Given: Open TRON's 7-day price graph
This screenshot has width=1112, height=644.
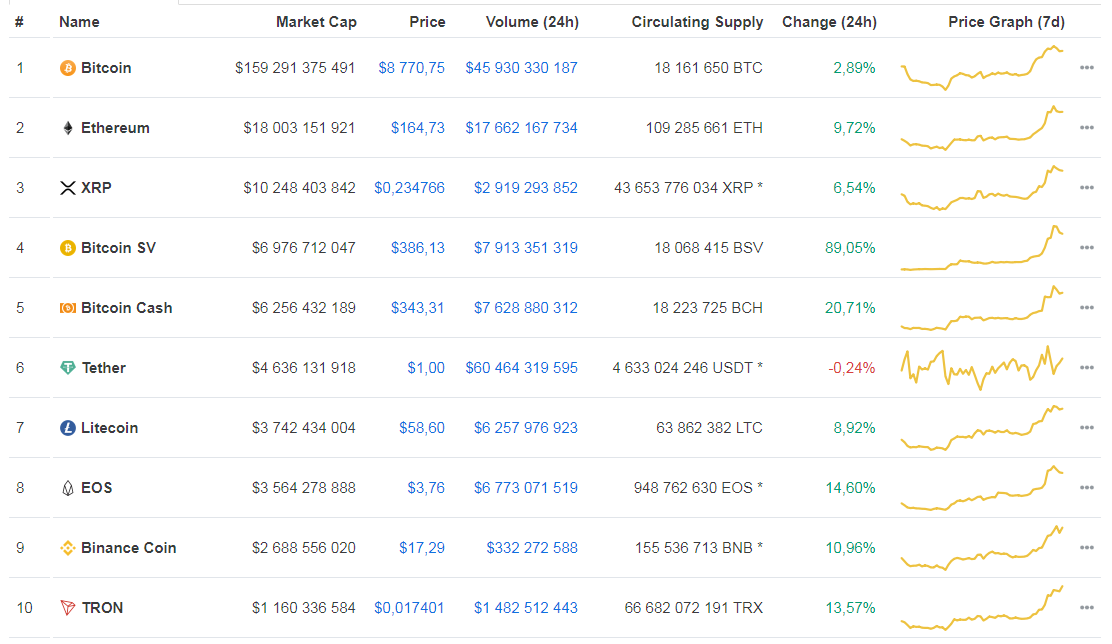Looking at the screenshot, I should tap(982, 608).
